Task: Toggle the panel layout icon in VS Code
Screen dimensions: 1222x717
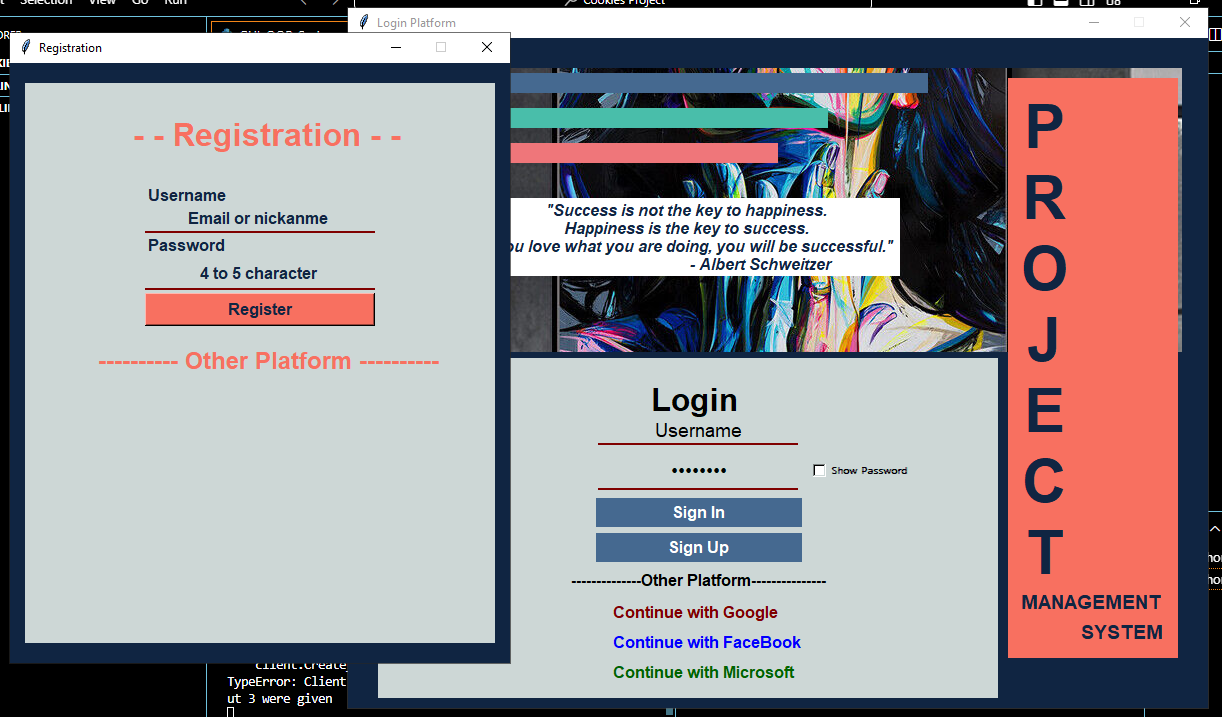Action: [x=1062, y=4]
